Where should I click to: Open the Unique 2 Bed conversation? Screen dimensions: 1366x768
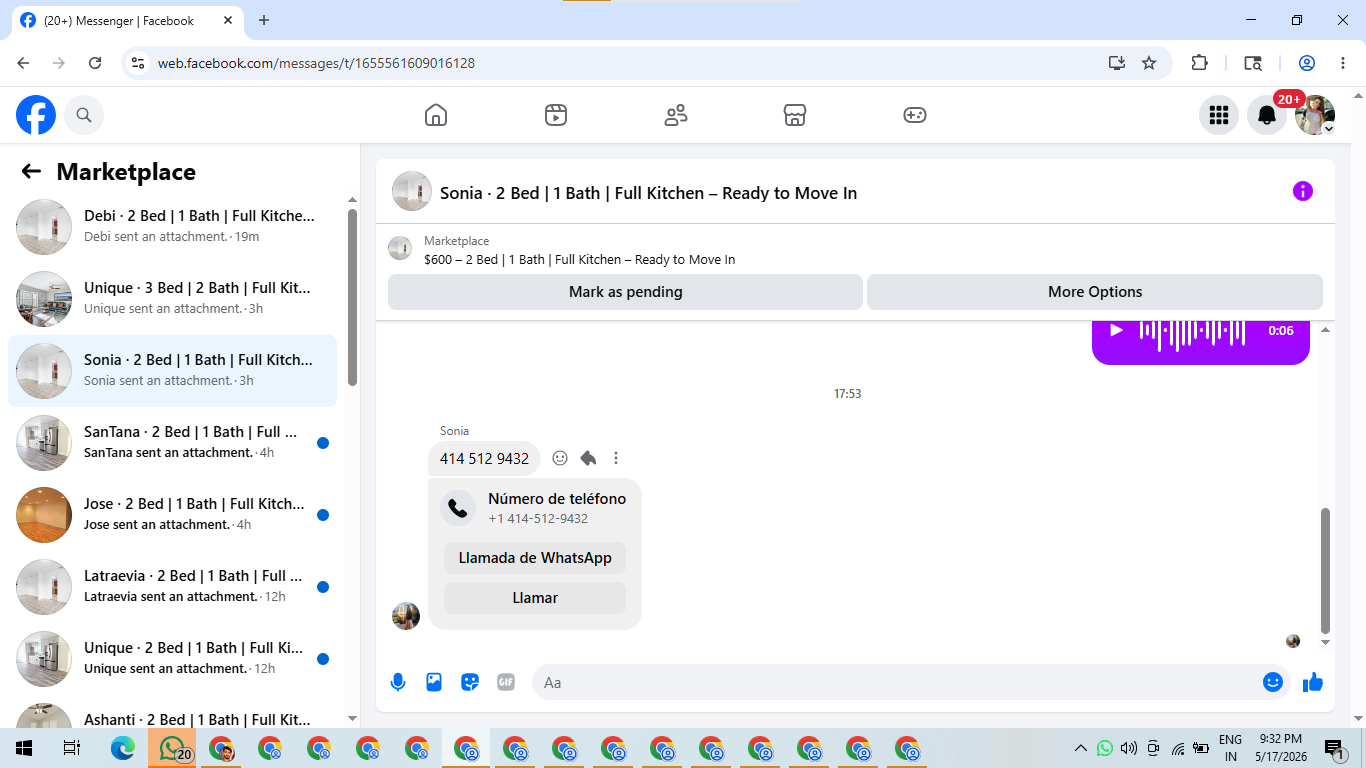point(172,658)
